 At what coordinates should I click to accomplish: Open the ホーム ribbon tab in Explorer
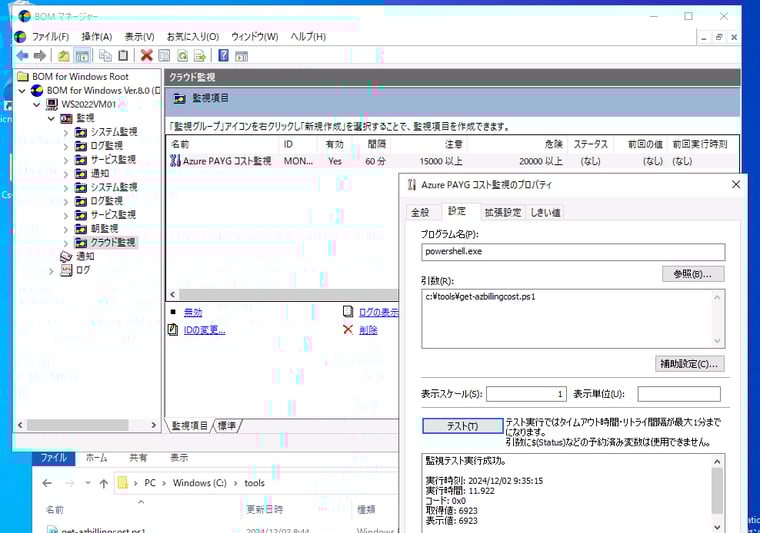(x=96, y=457)
